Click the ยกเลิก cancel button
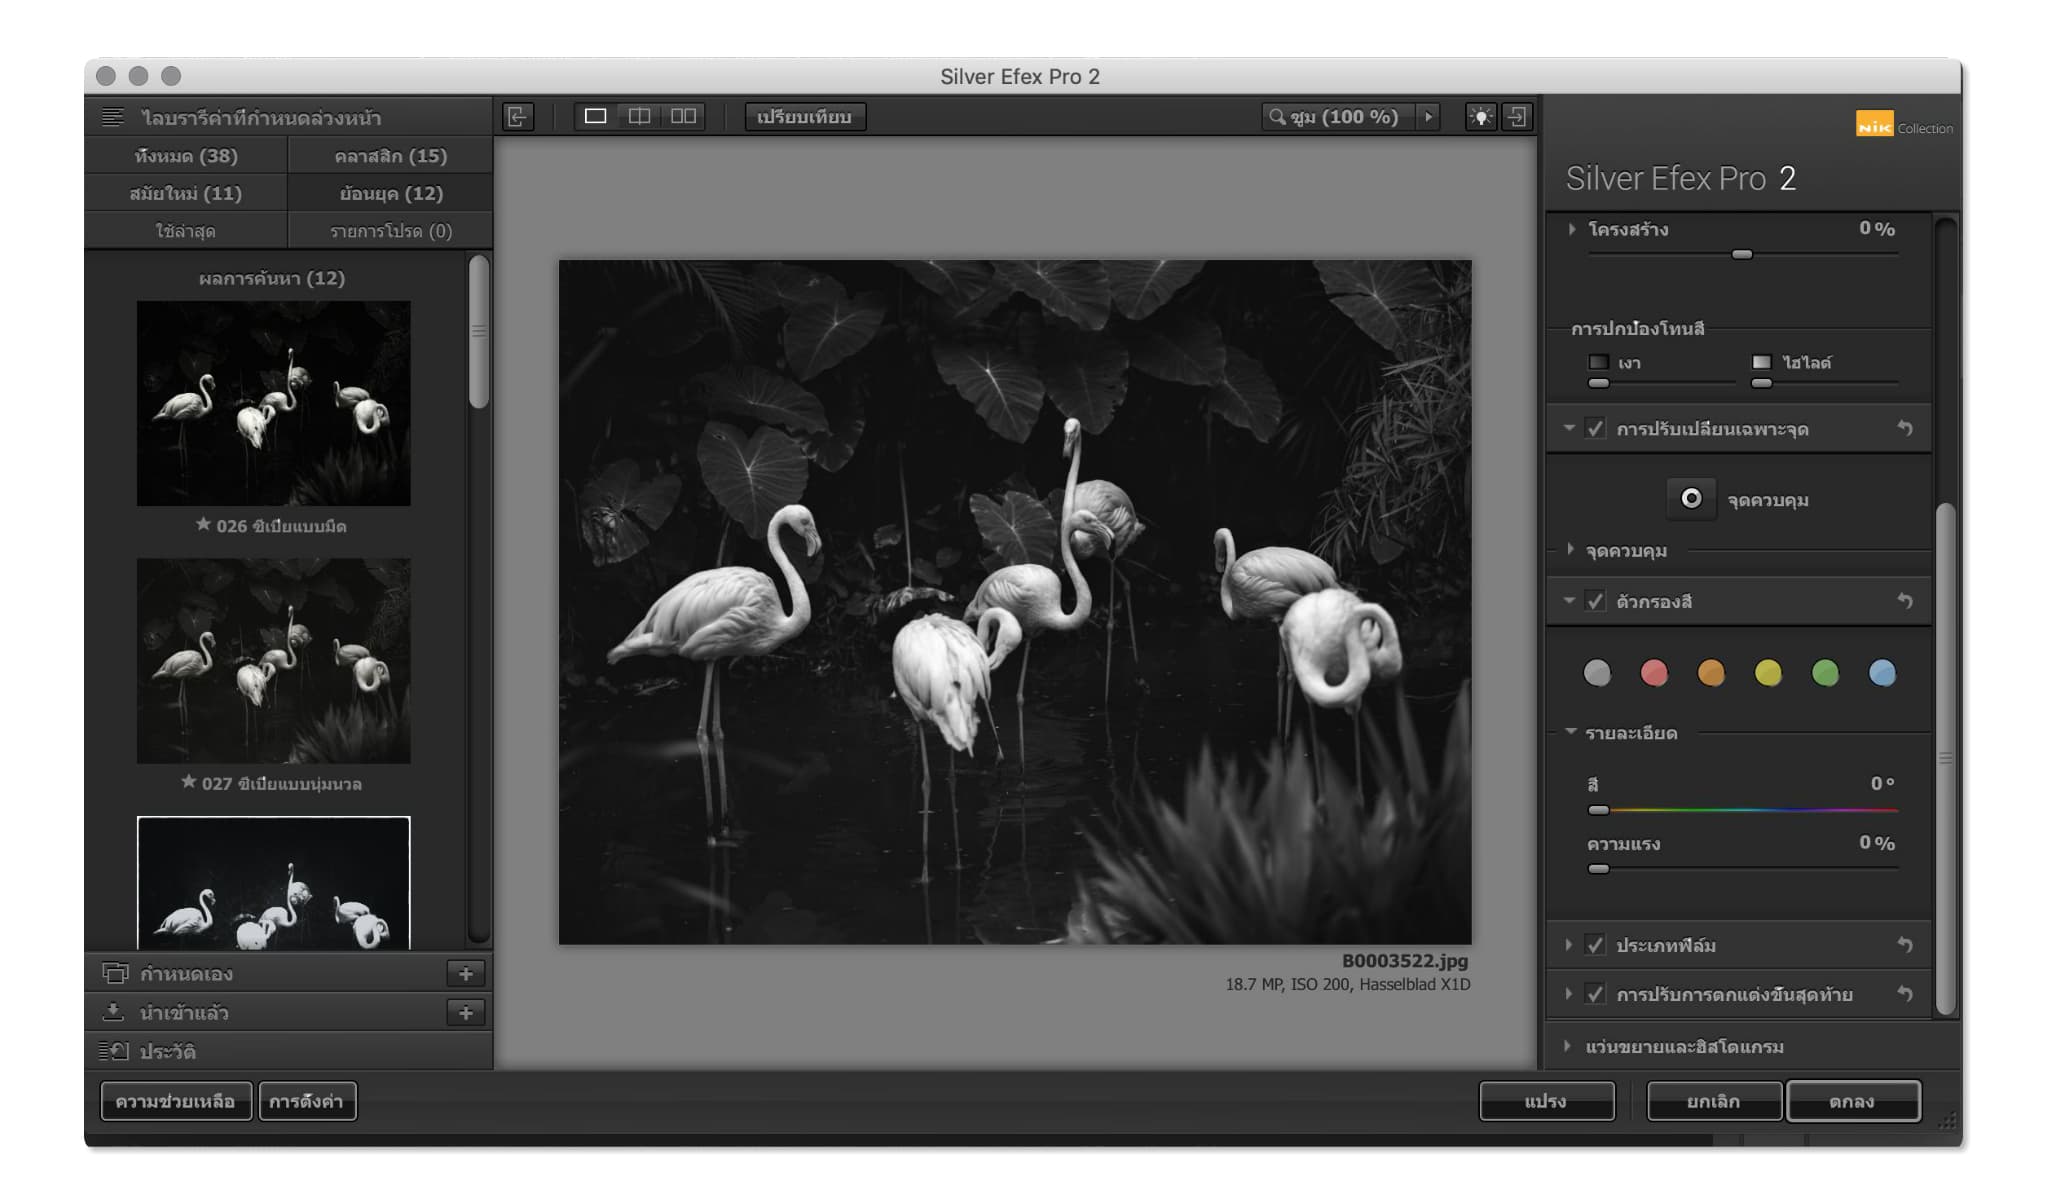Viewport: 2048px width, 1200px height. (1714, 1101)
